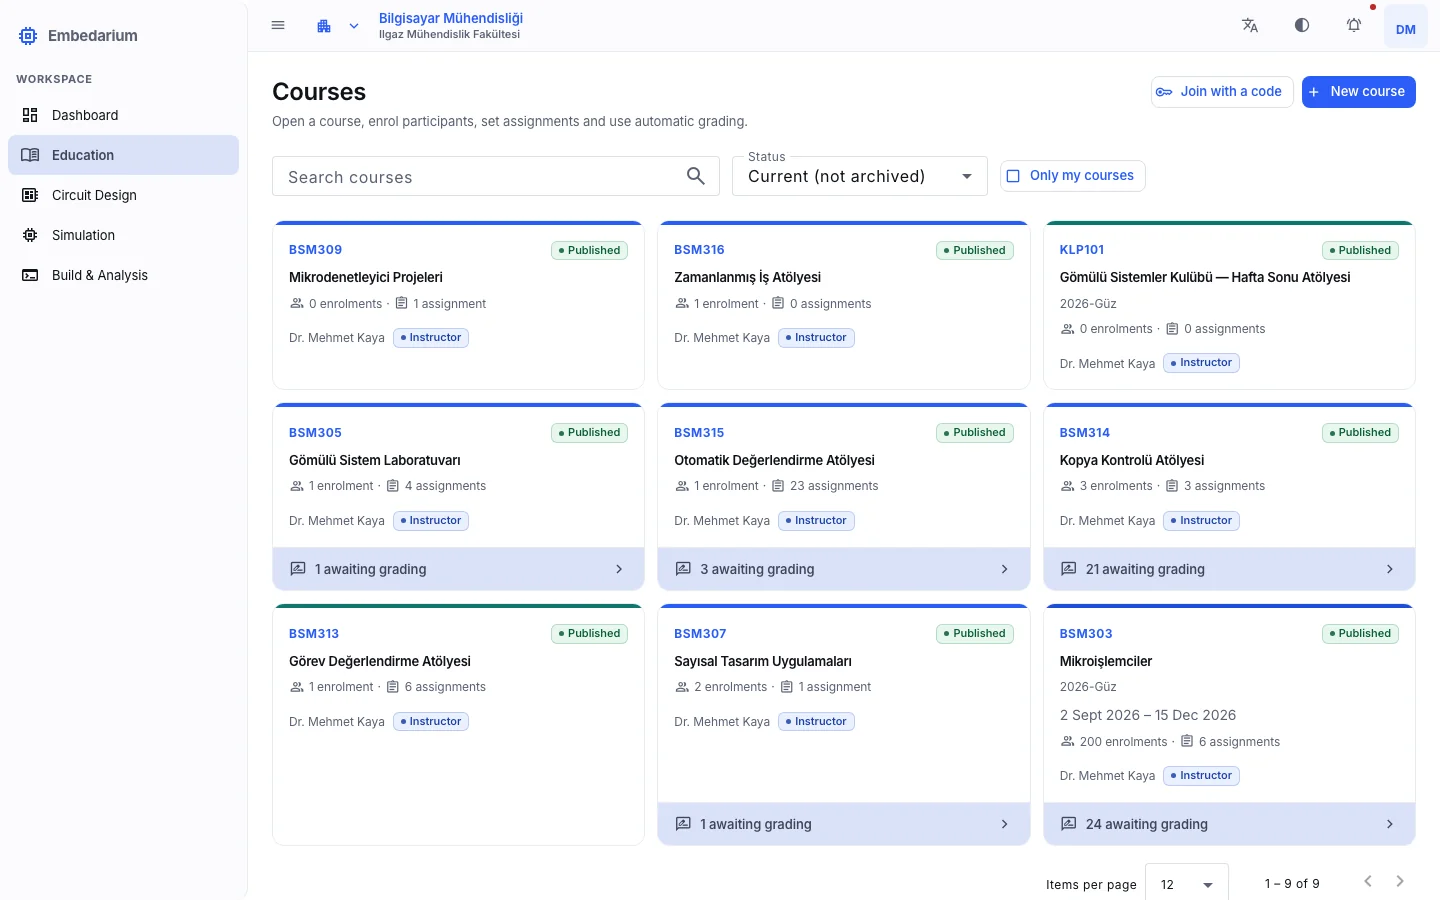Viewport: 1440px width, 900px height.
Task: Open the DM user avatar menu
Action: click(1406, 29)
